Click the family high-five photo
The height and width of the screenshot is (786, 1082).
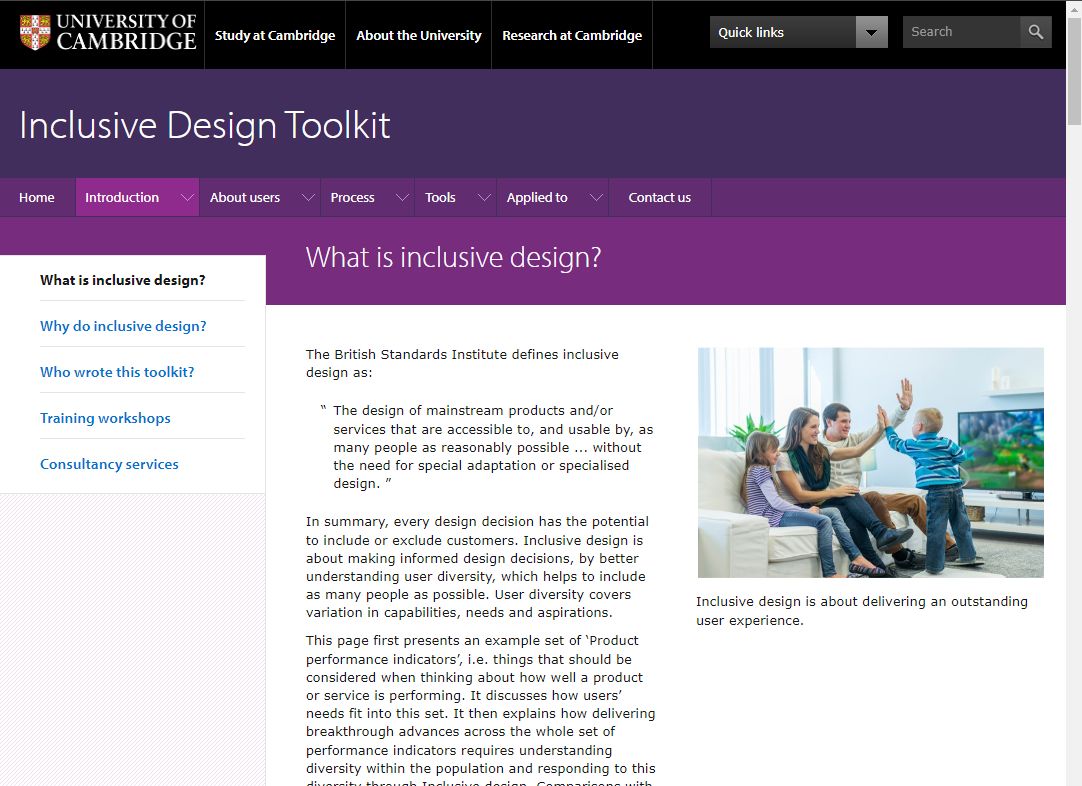[870, 462]
